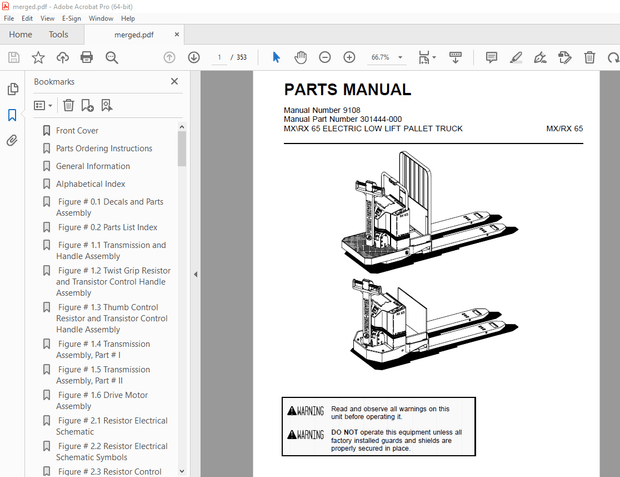
Task: Open the E-Sign menu
Action: click(x=71, y=18)
